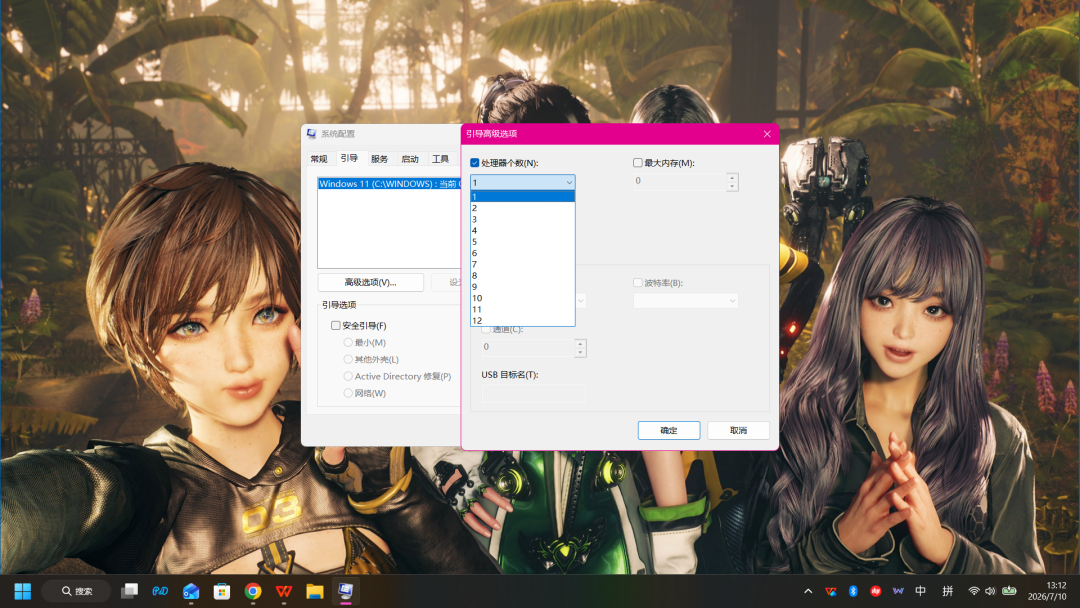
Task: Open Microsoft Store from the taskbar
Action: coord(222,591)
